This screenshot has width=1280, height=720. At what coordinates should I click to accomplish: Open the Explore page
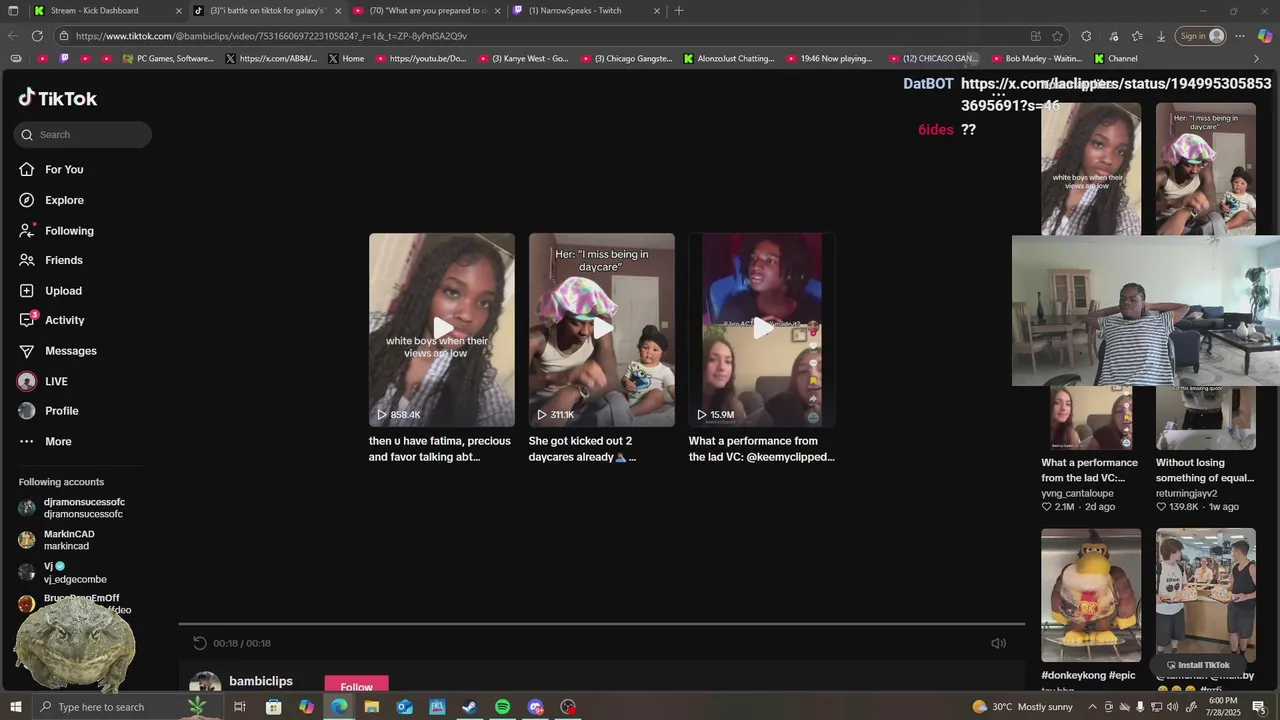click(64, 200)
